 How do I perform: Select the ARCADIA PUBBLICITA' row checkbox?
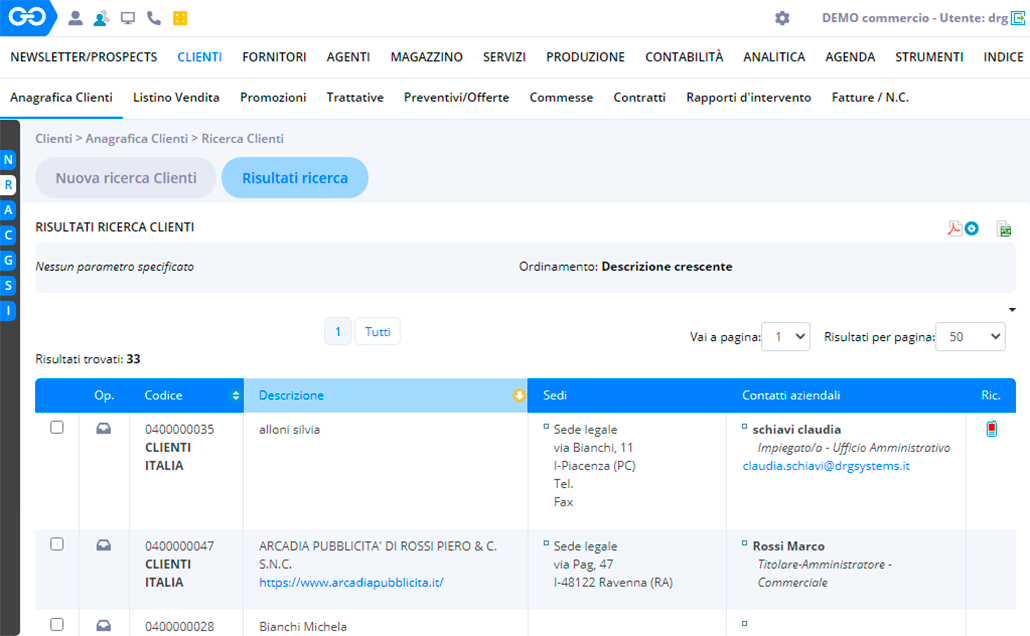(x=57, y=544)
